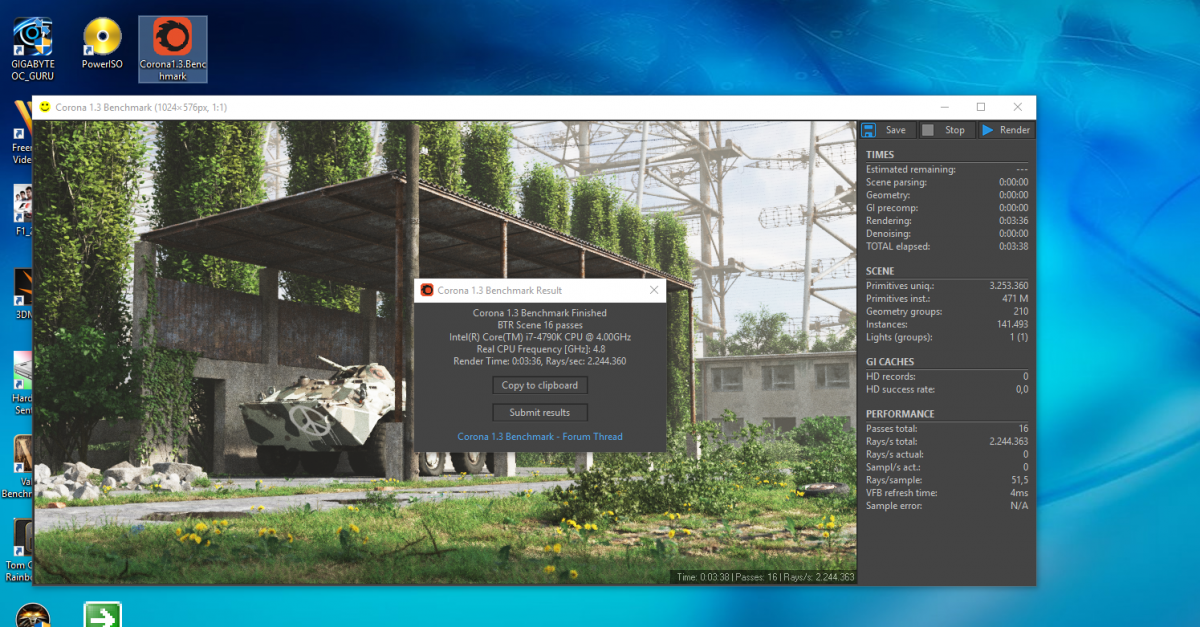Click the Render Time and Rays/sec line

[540, 361]
